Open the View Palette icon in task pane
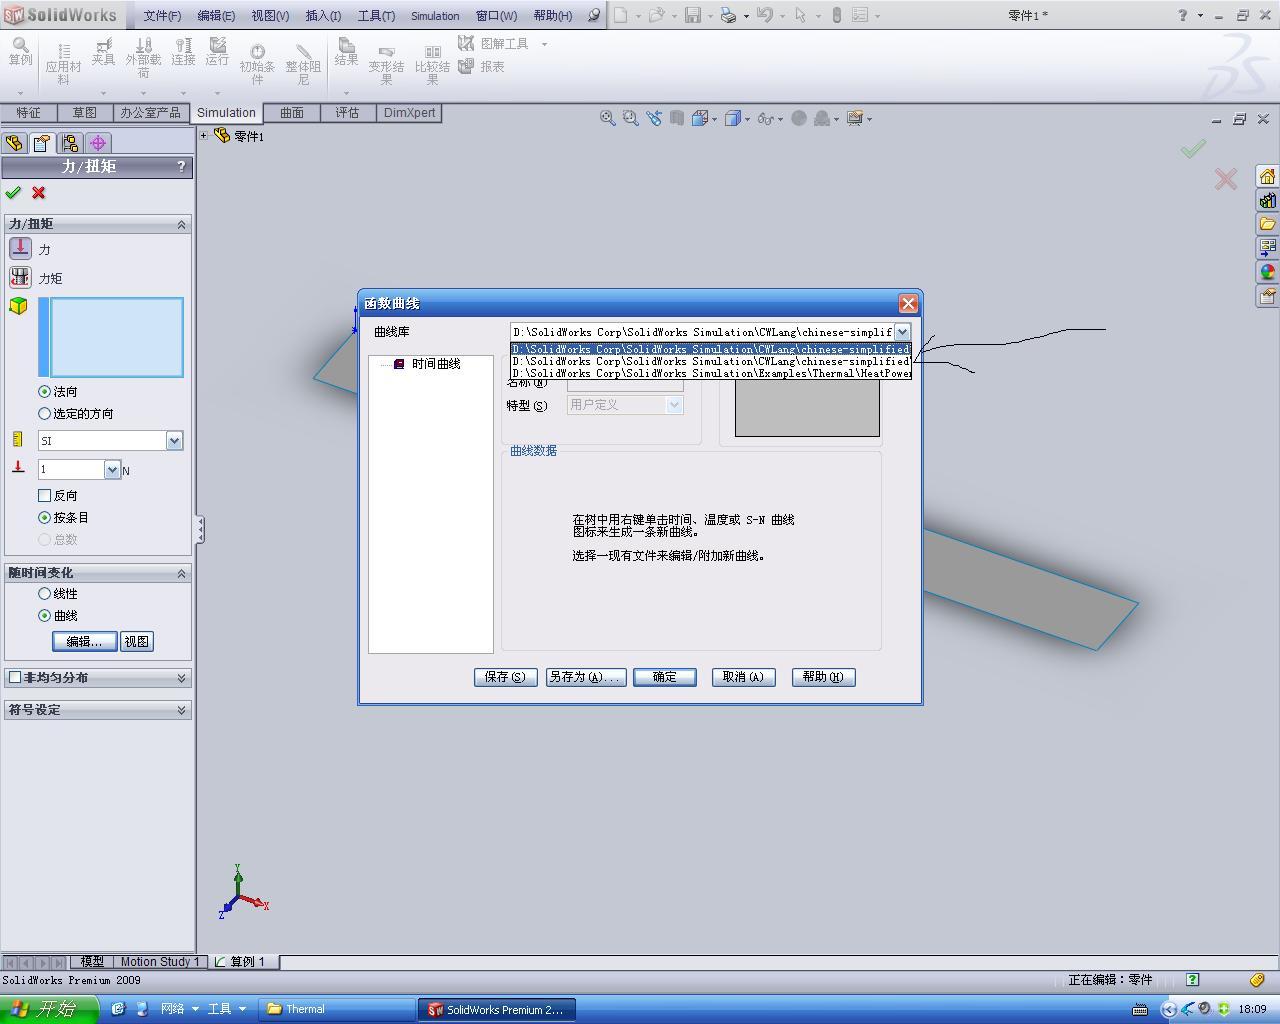 (x=1268, y=248)
